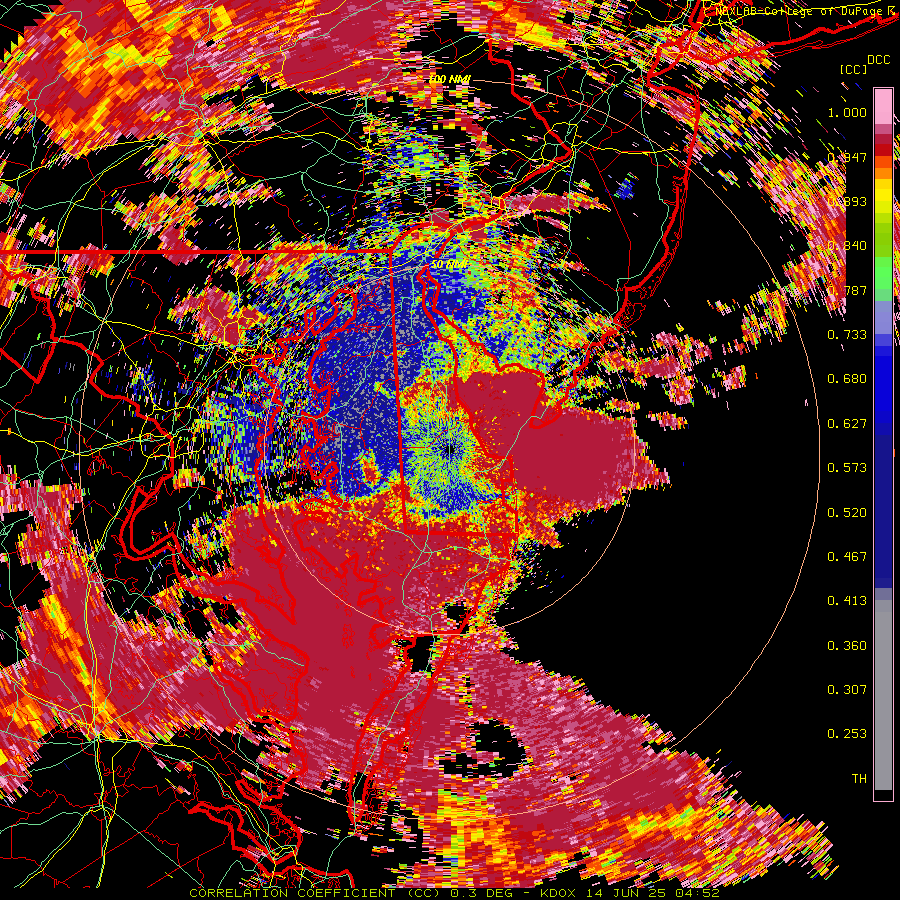Pick the light pink swatch at the top of the color bar
Image resolution: width=900 pixels, height=900 pixels.
[x=883, y=106]
